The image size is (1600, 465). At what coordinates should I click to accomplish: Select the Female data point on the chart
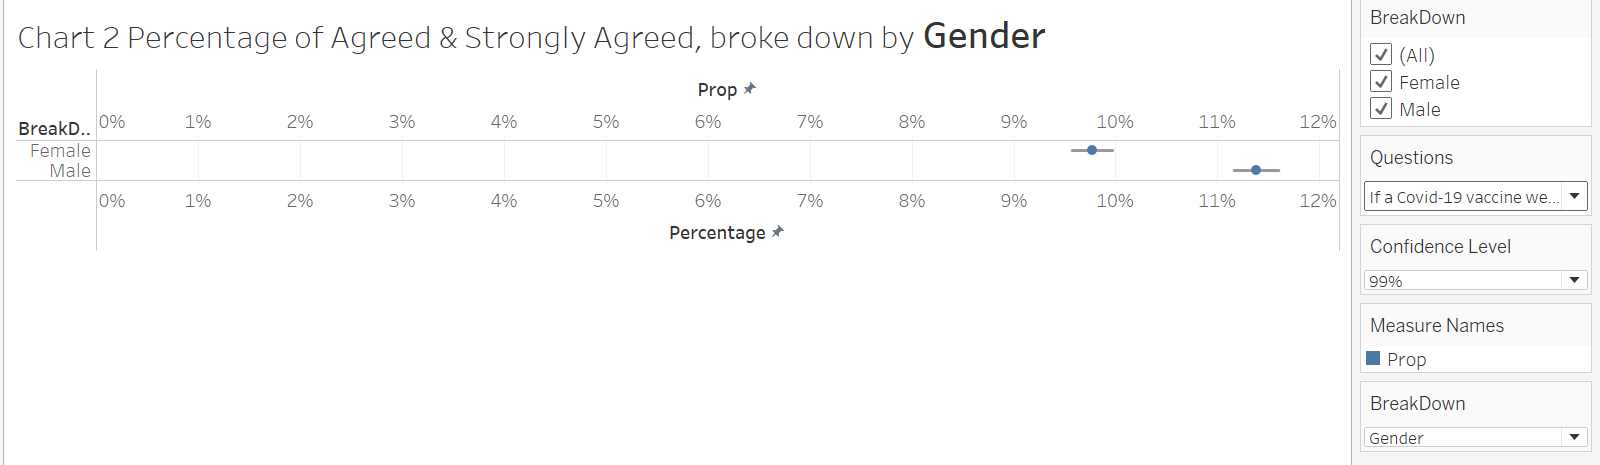coord(1092,150)
